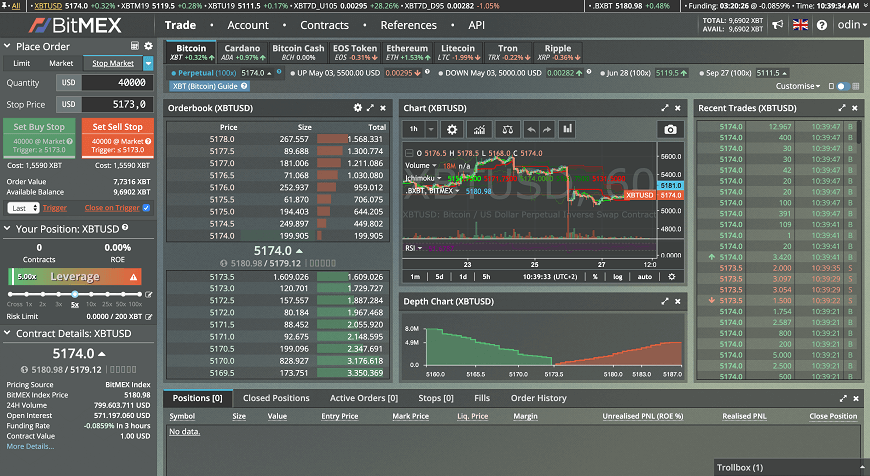Open announcements megaphone icon
The width and height of the screenshot is (870, 476).
pyautogui.click(x=777, y=25)
